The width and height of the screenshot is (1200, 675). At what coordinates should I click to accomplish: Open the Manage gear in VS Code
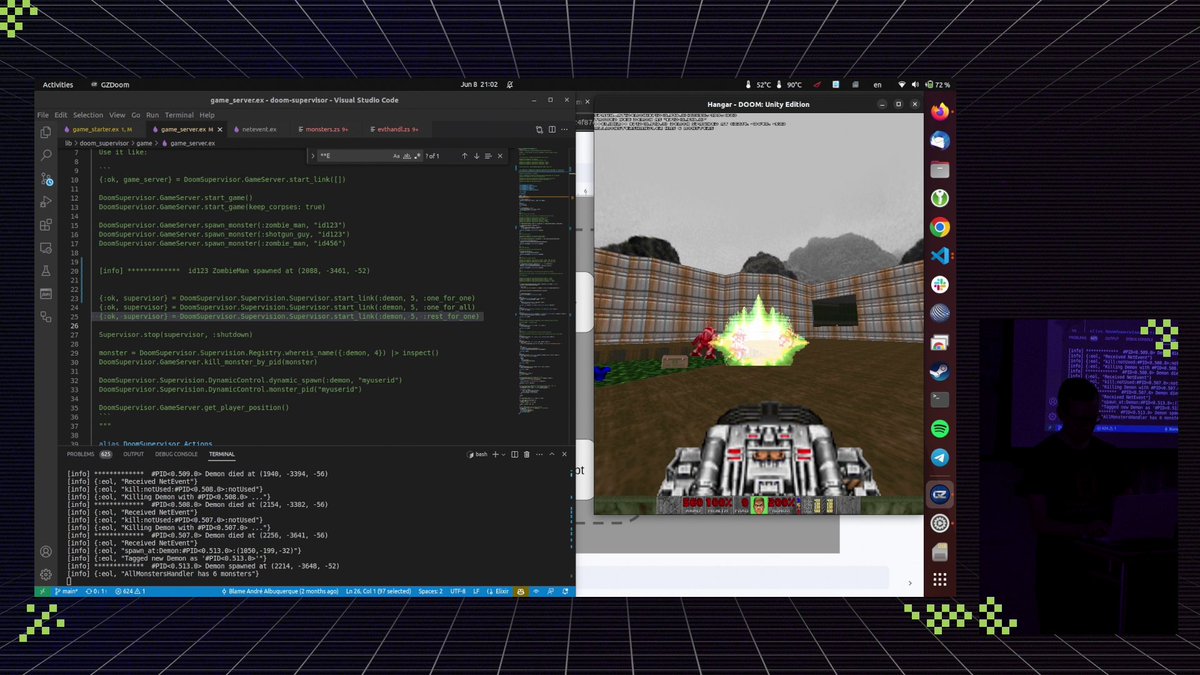[46, 574]
